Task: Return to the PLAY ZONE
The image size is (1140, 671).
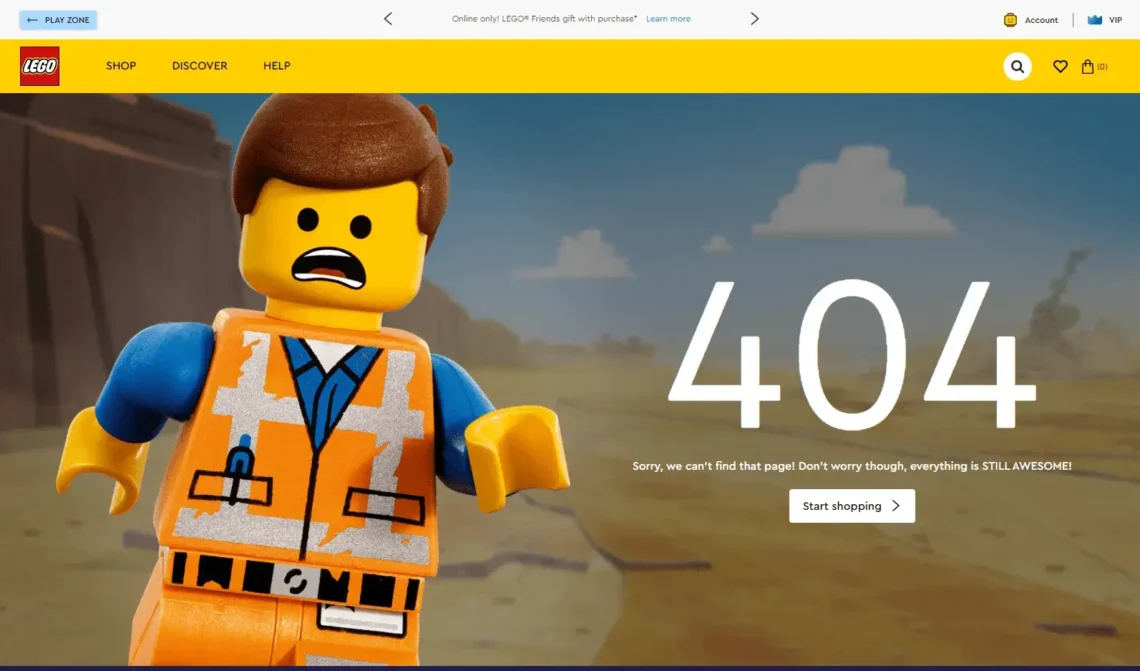Action: point(57,19)
